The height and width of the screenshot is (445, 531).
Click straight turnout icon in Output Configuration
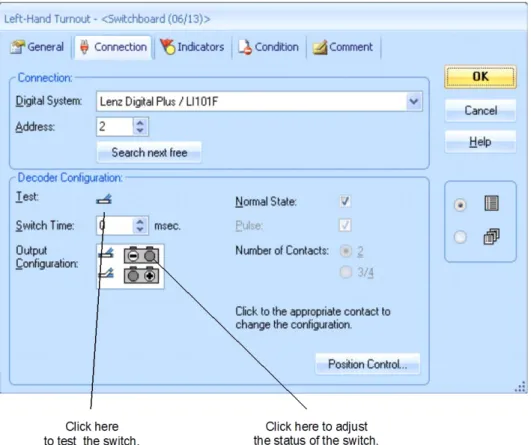click(106, 254)
